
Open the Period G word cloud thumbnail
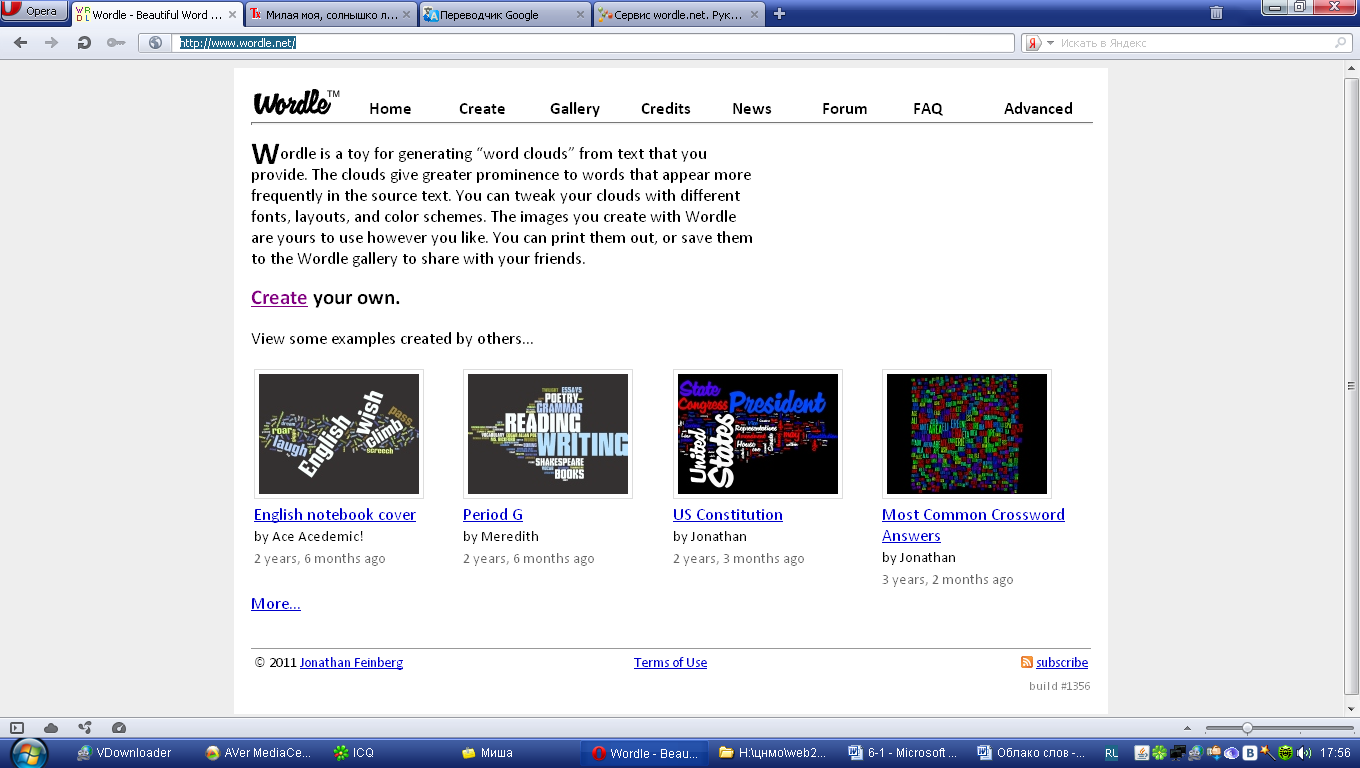548,434
